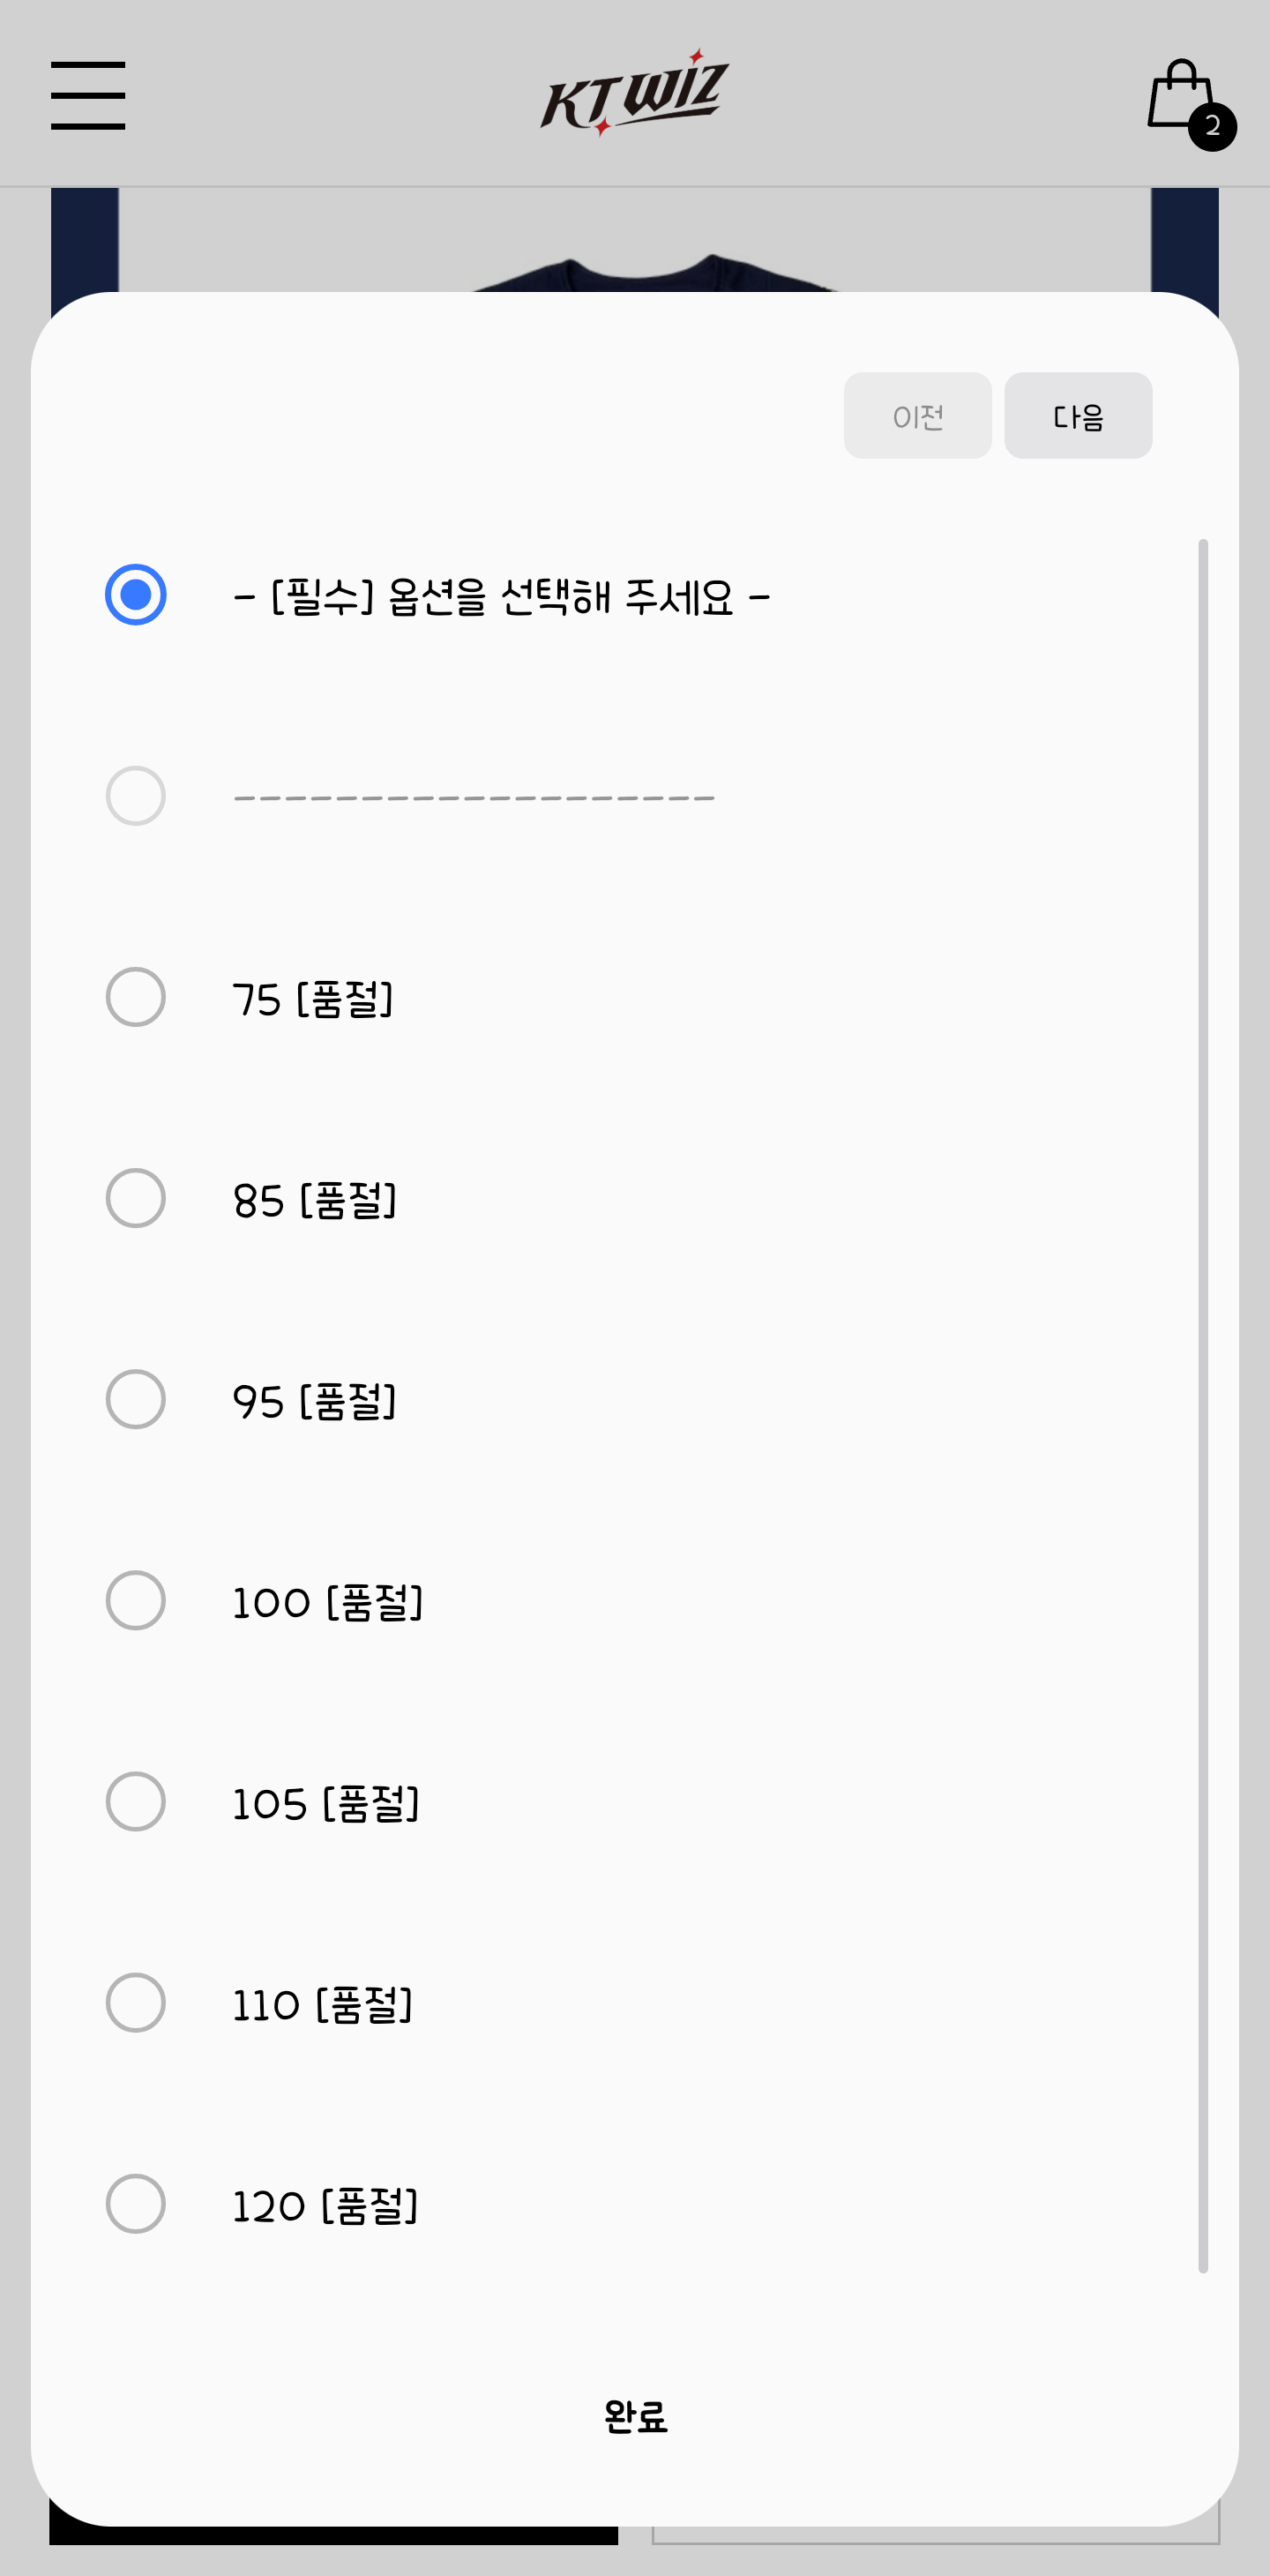Image resolution: width=1270 pixels, height=2576 pixels.
Task: Click the dashed separator option radio
Action: (x=136, y=796)
